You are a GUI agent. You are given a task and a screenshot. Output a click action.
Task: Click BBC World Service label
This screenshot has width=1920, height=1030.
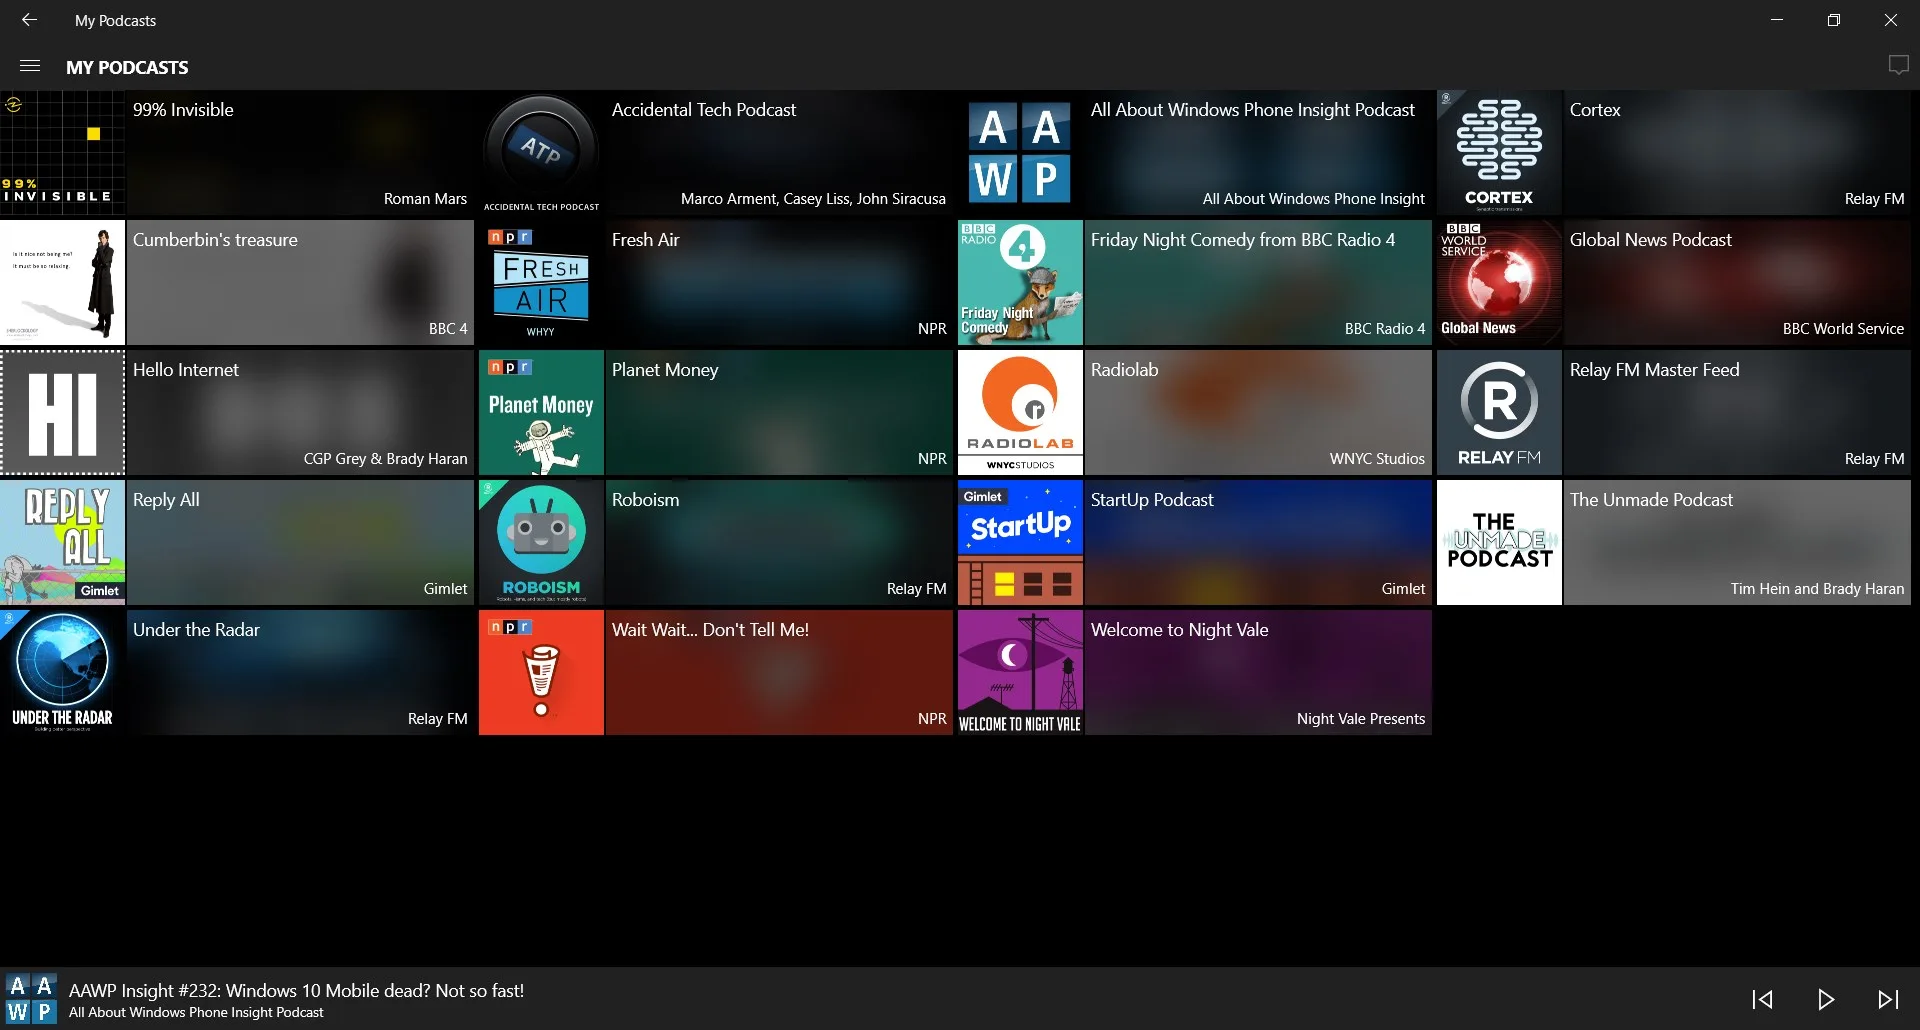(x=1843, y=329)
